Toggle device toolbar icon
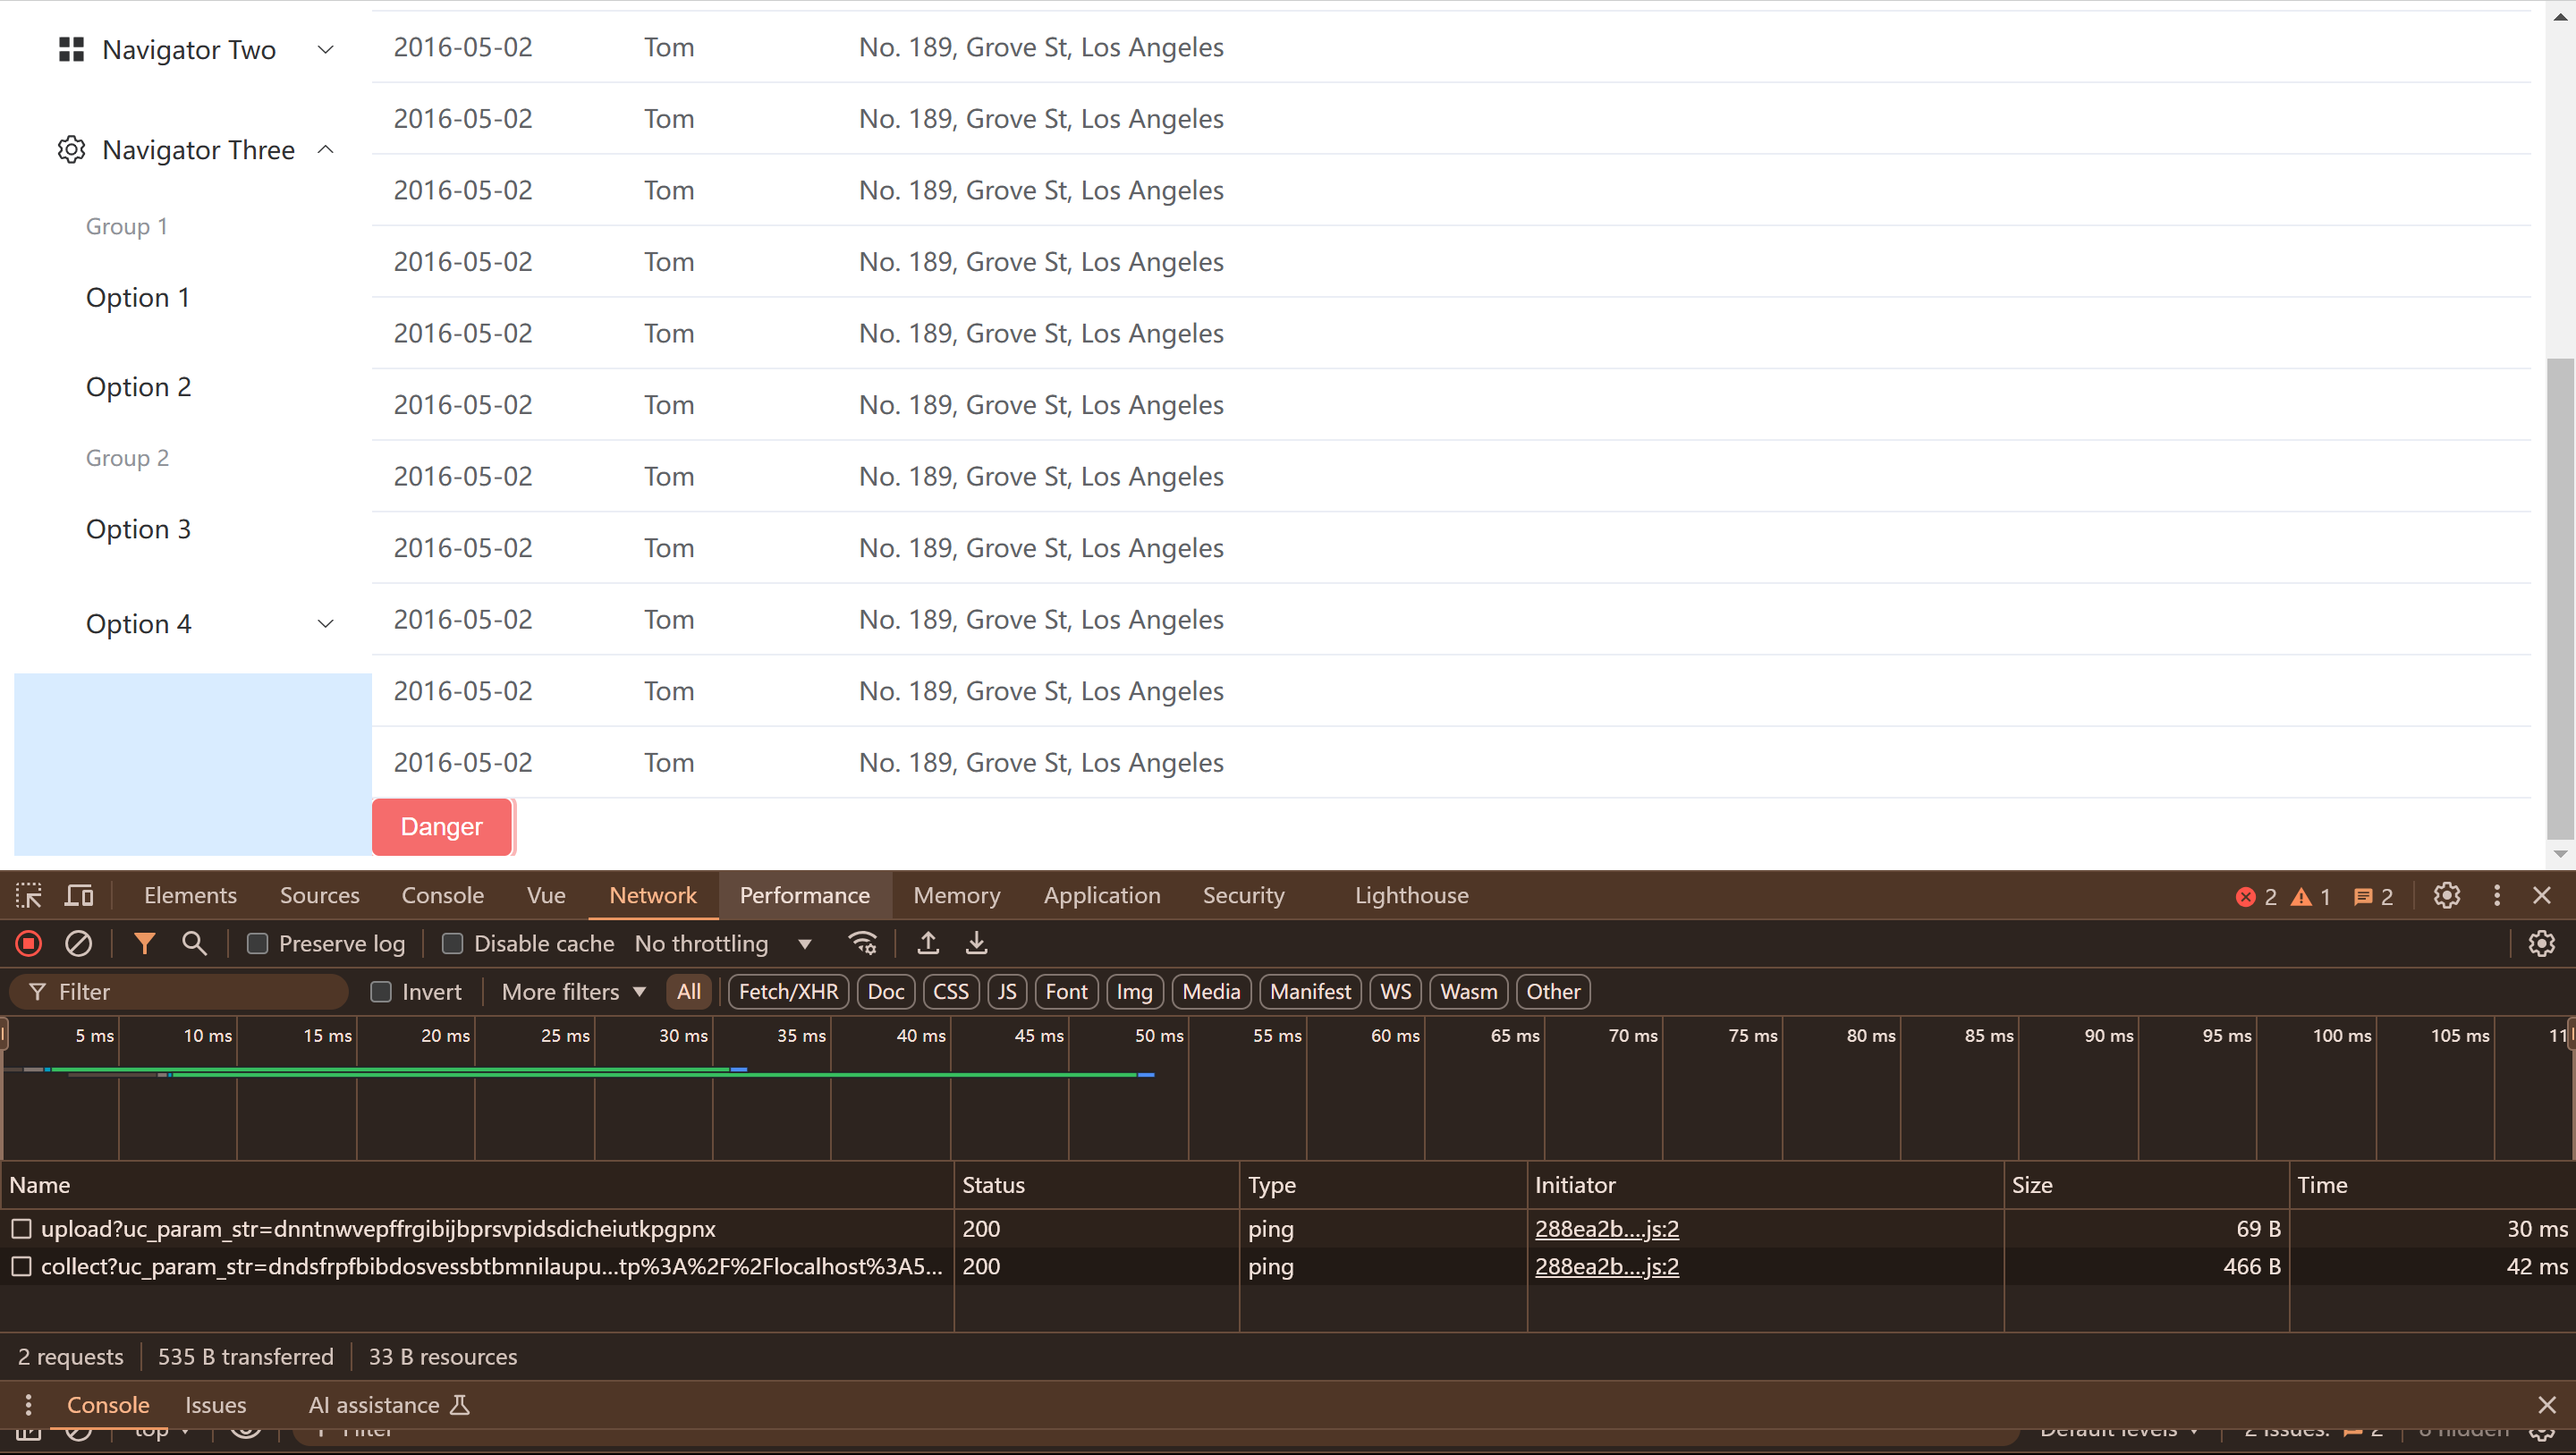The image size is (2576, 1455). [78, 895]
